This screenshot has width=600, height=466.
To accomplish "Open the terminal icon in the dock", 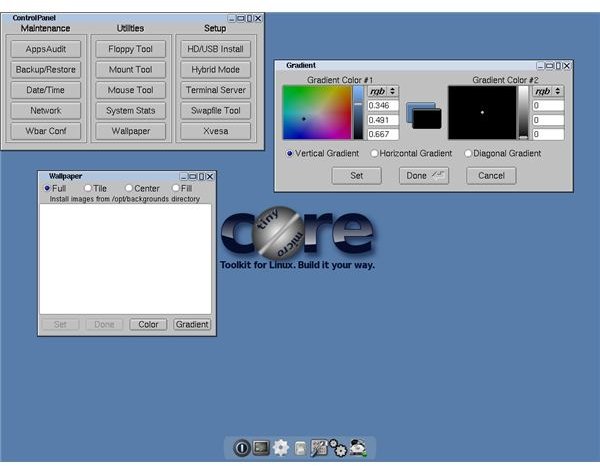I will [x=261, y=447].
